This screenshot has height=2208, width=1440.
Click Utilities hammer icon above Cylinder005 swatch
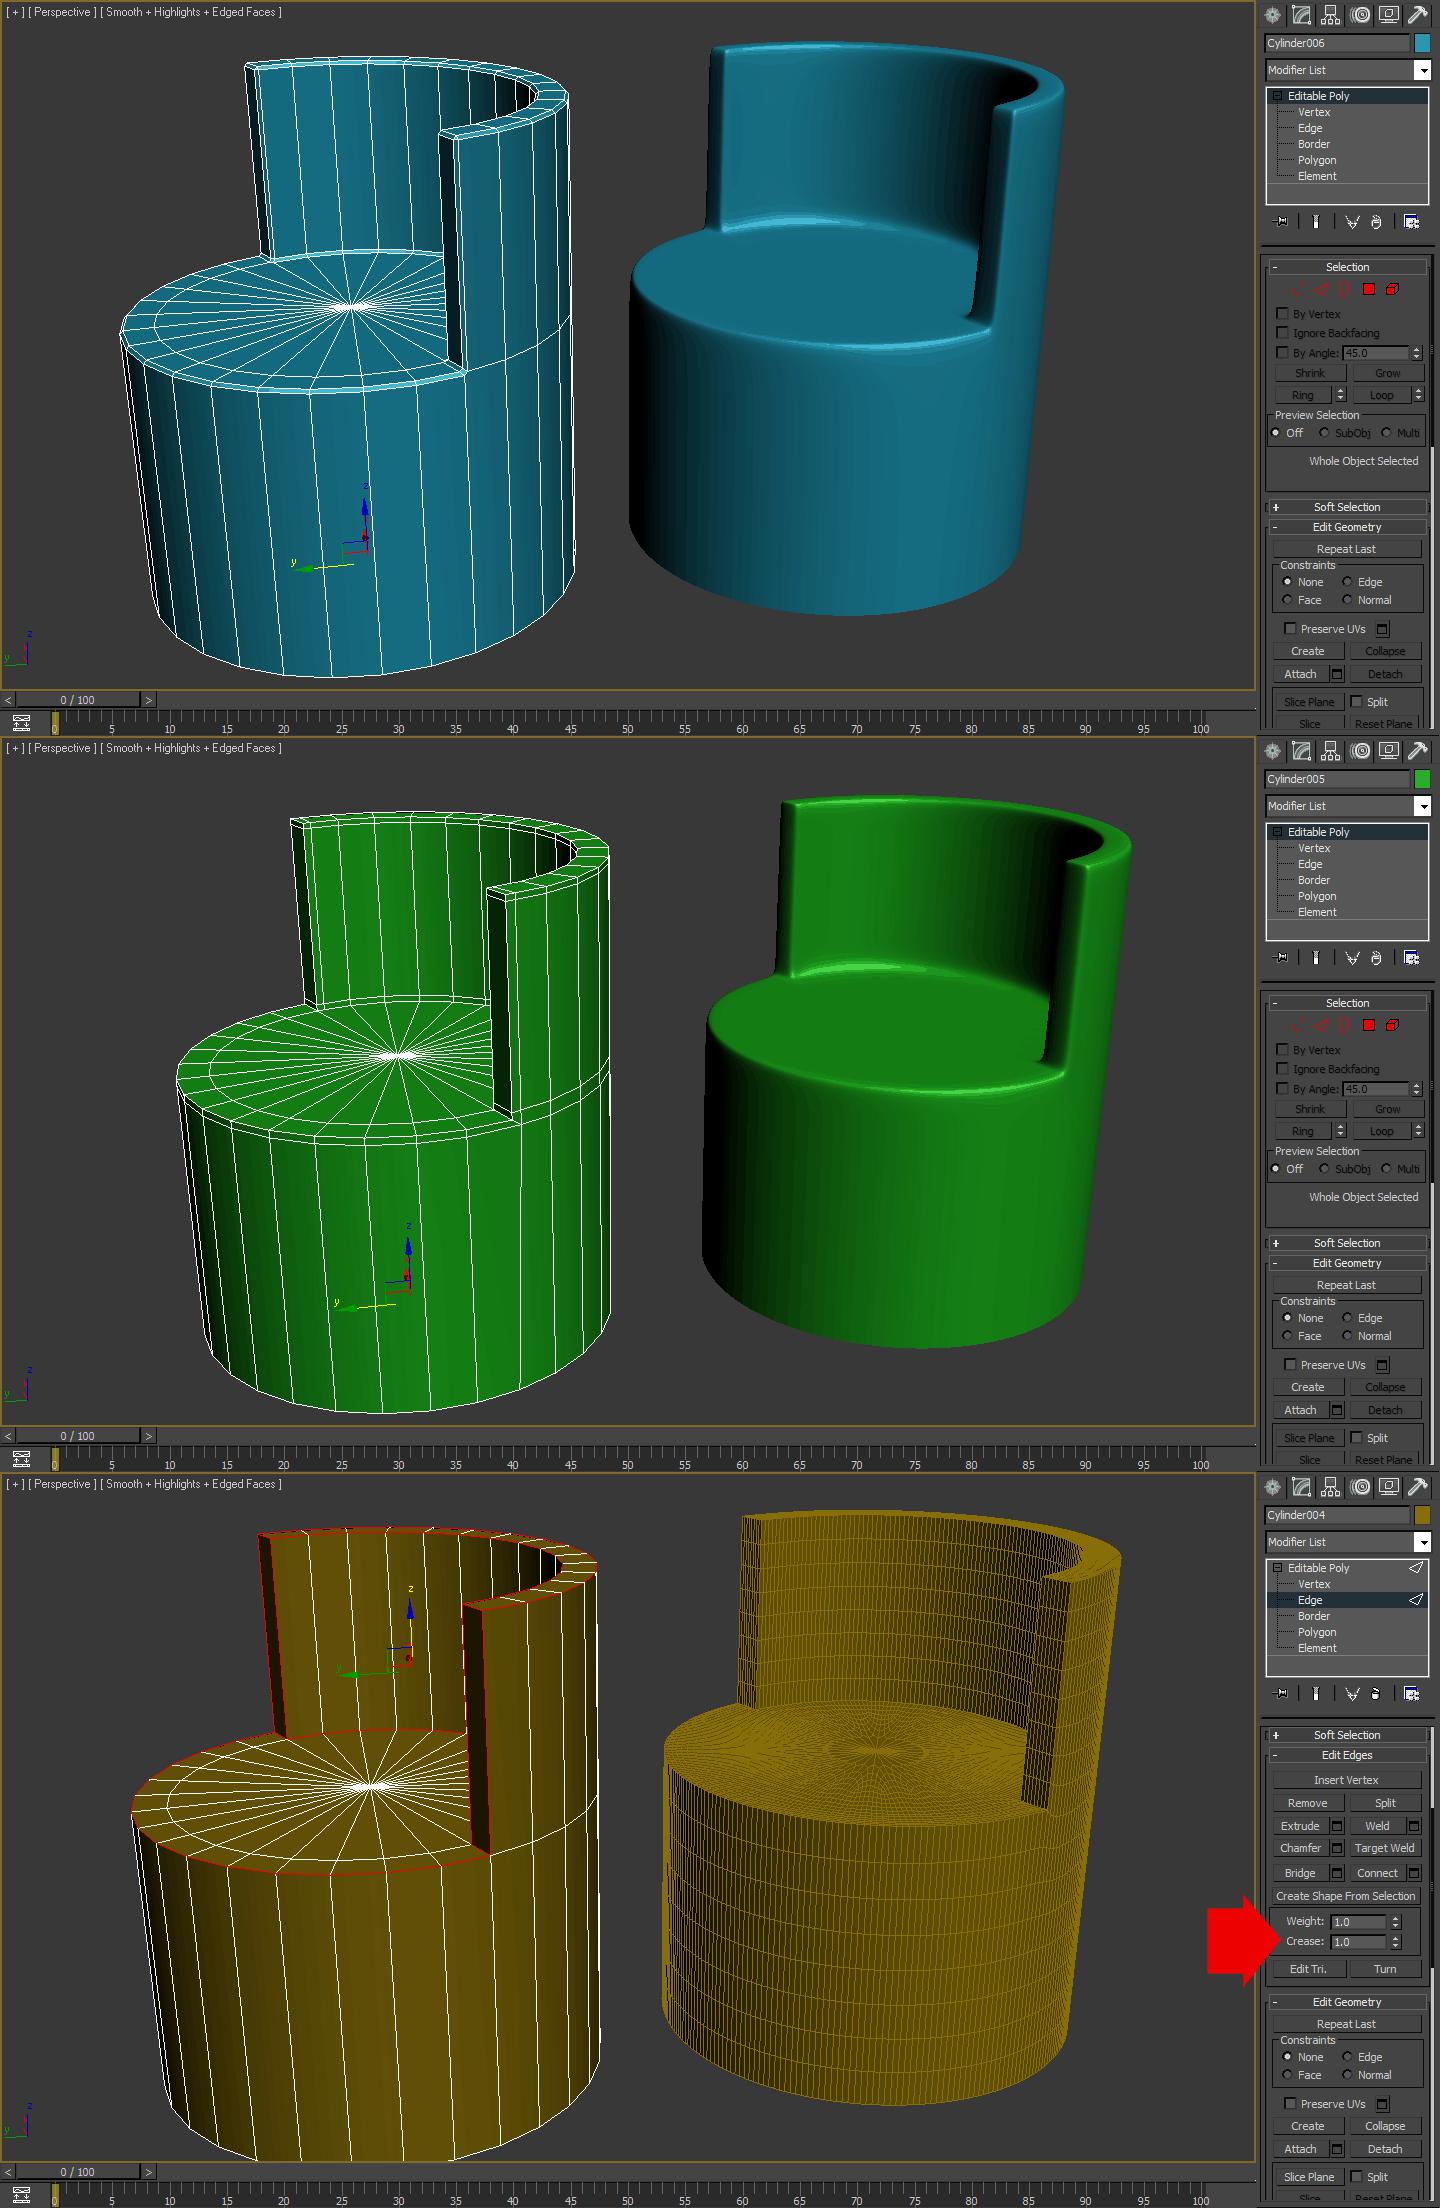tap(1417, 751)
